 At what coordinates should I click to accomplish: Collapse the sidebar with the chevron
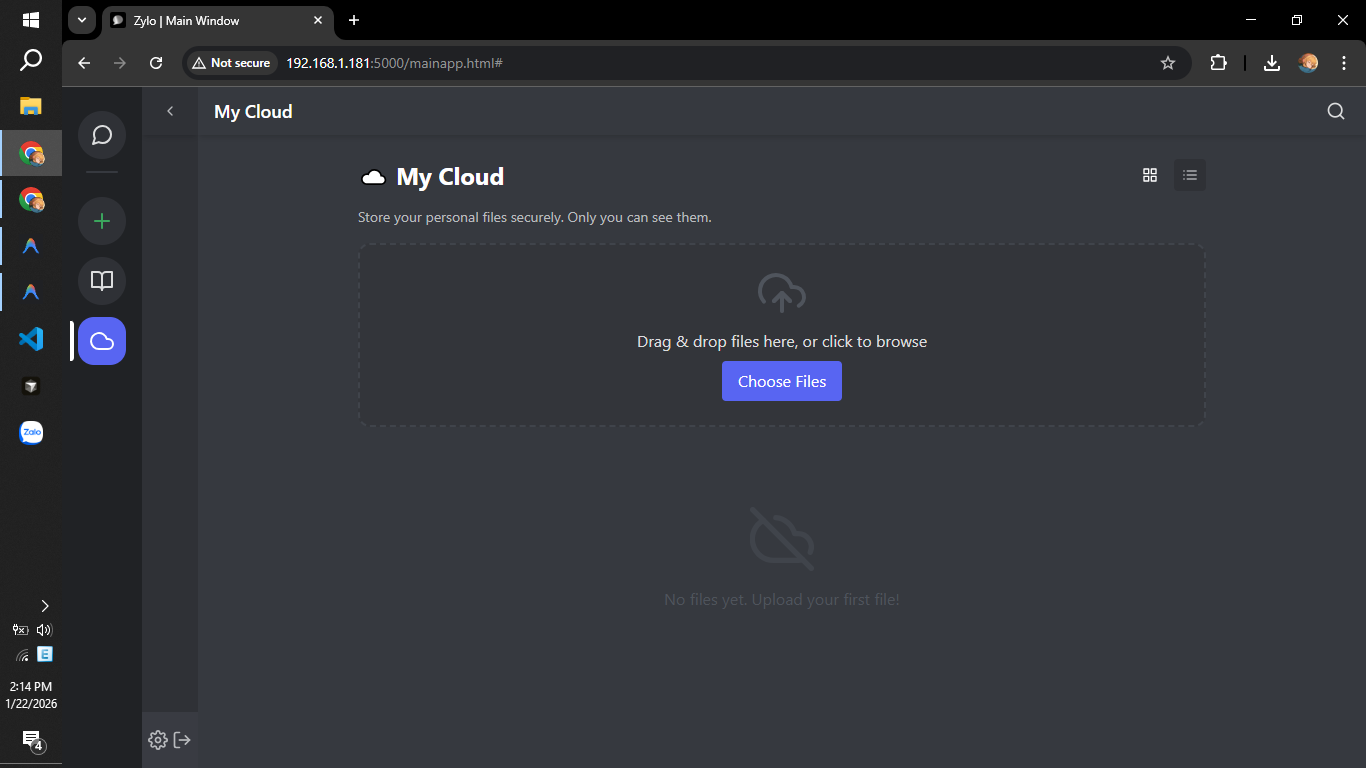[x=170, y=111]
